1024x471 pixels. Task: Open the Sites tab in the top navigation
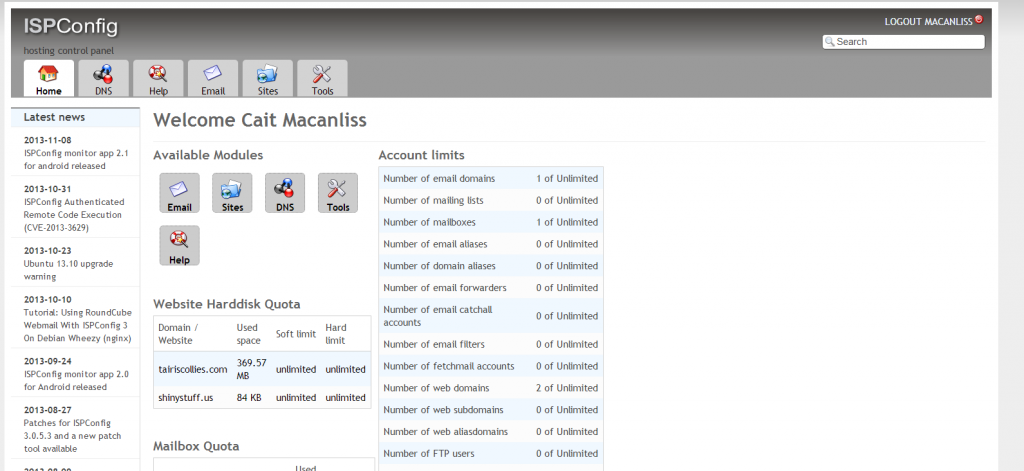268,78
